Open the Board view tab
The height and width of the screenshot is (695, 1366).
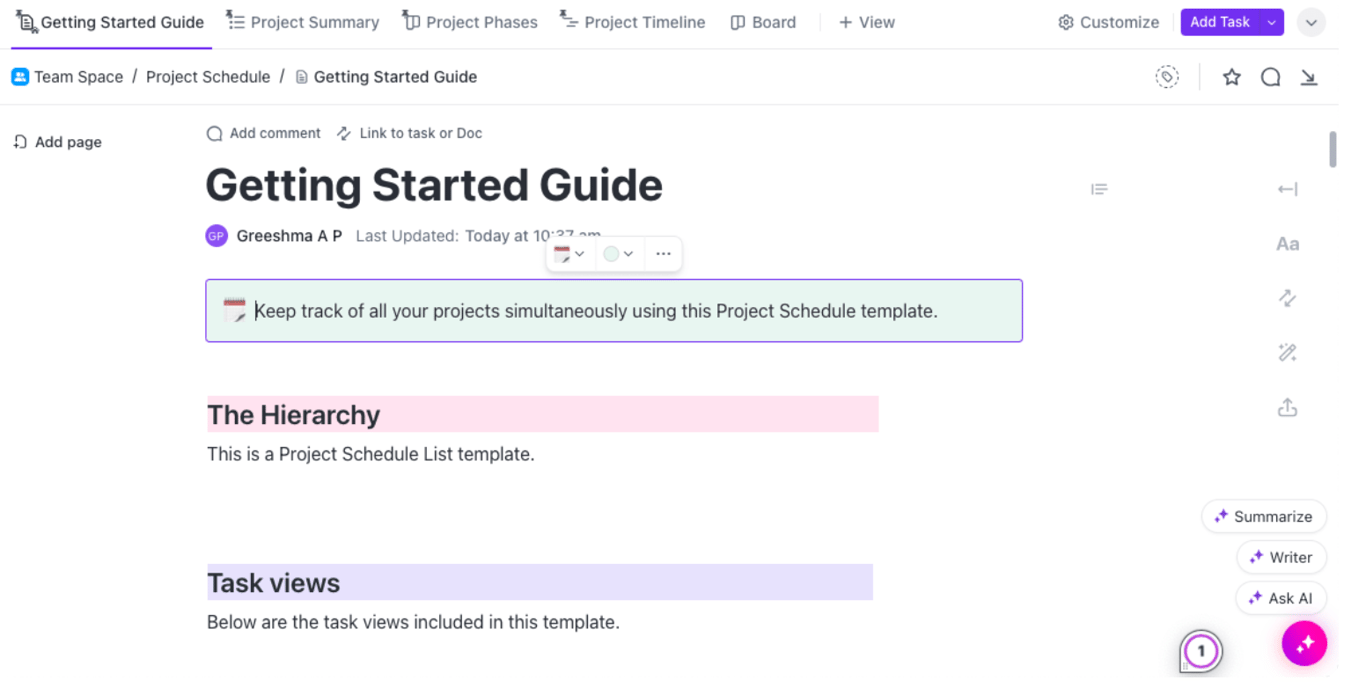763,22
